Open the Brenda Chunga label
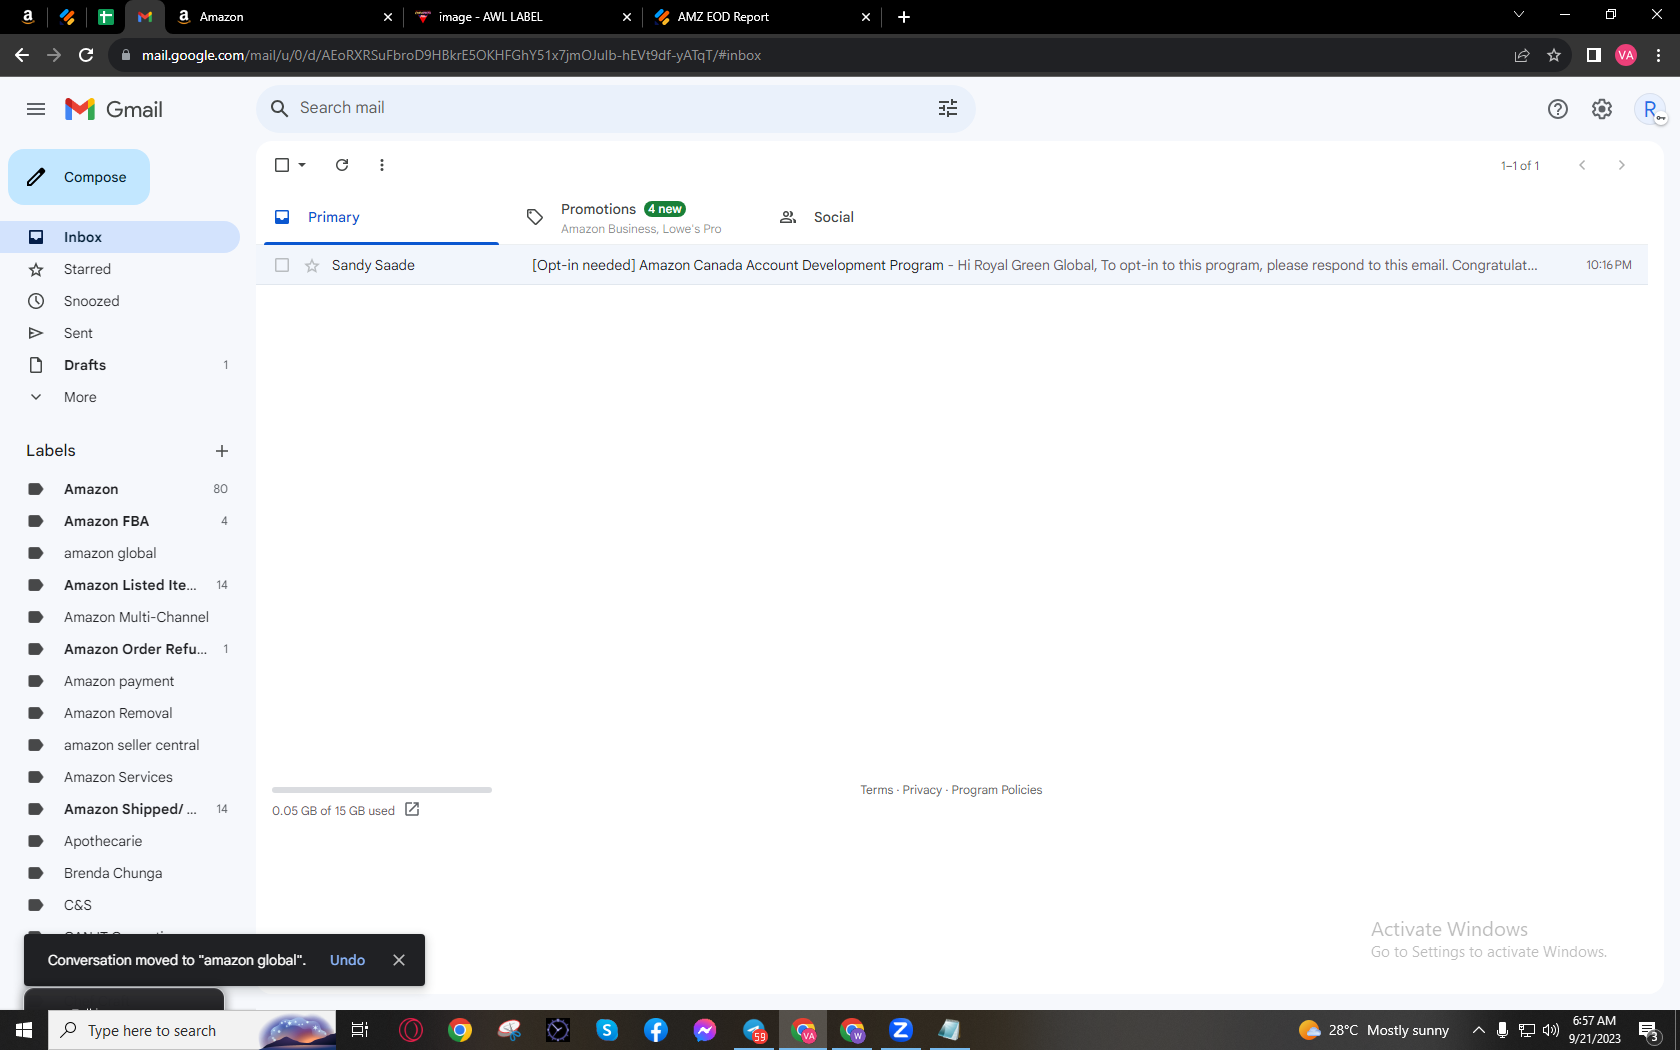Screen dimensions: 1680x1050 (120, 873)
